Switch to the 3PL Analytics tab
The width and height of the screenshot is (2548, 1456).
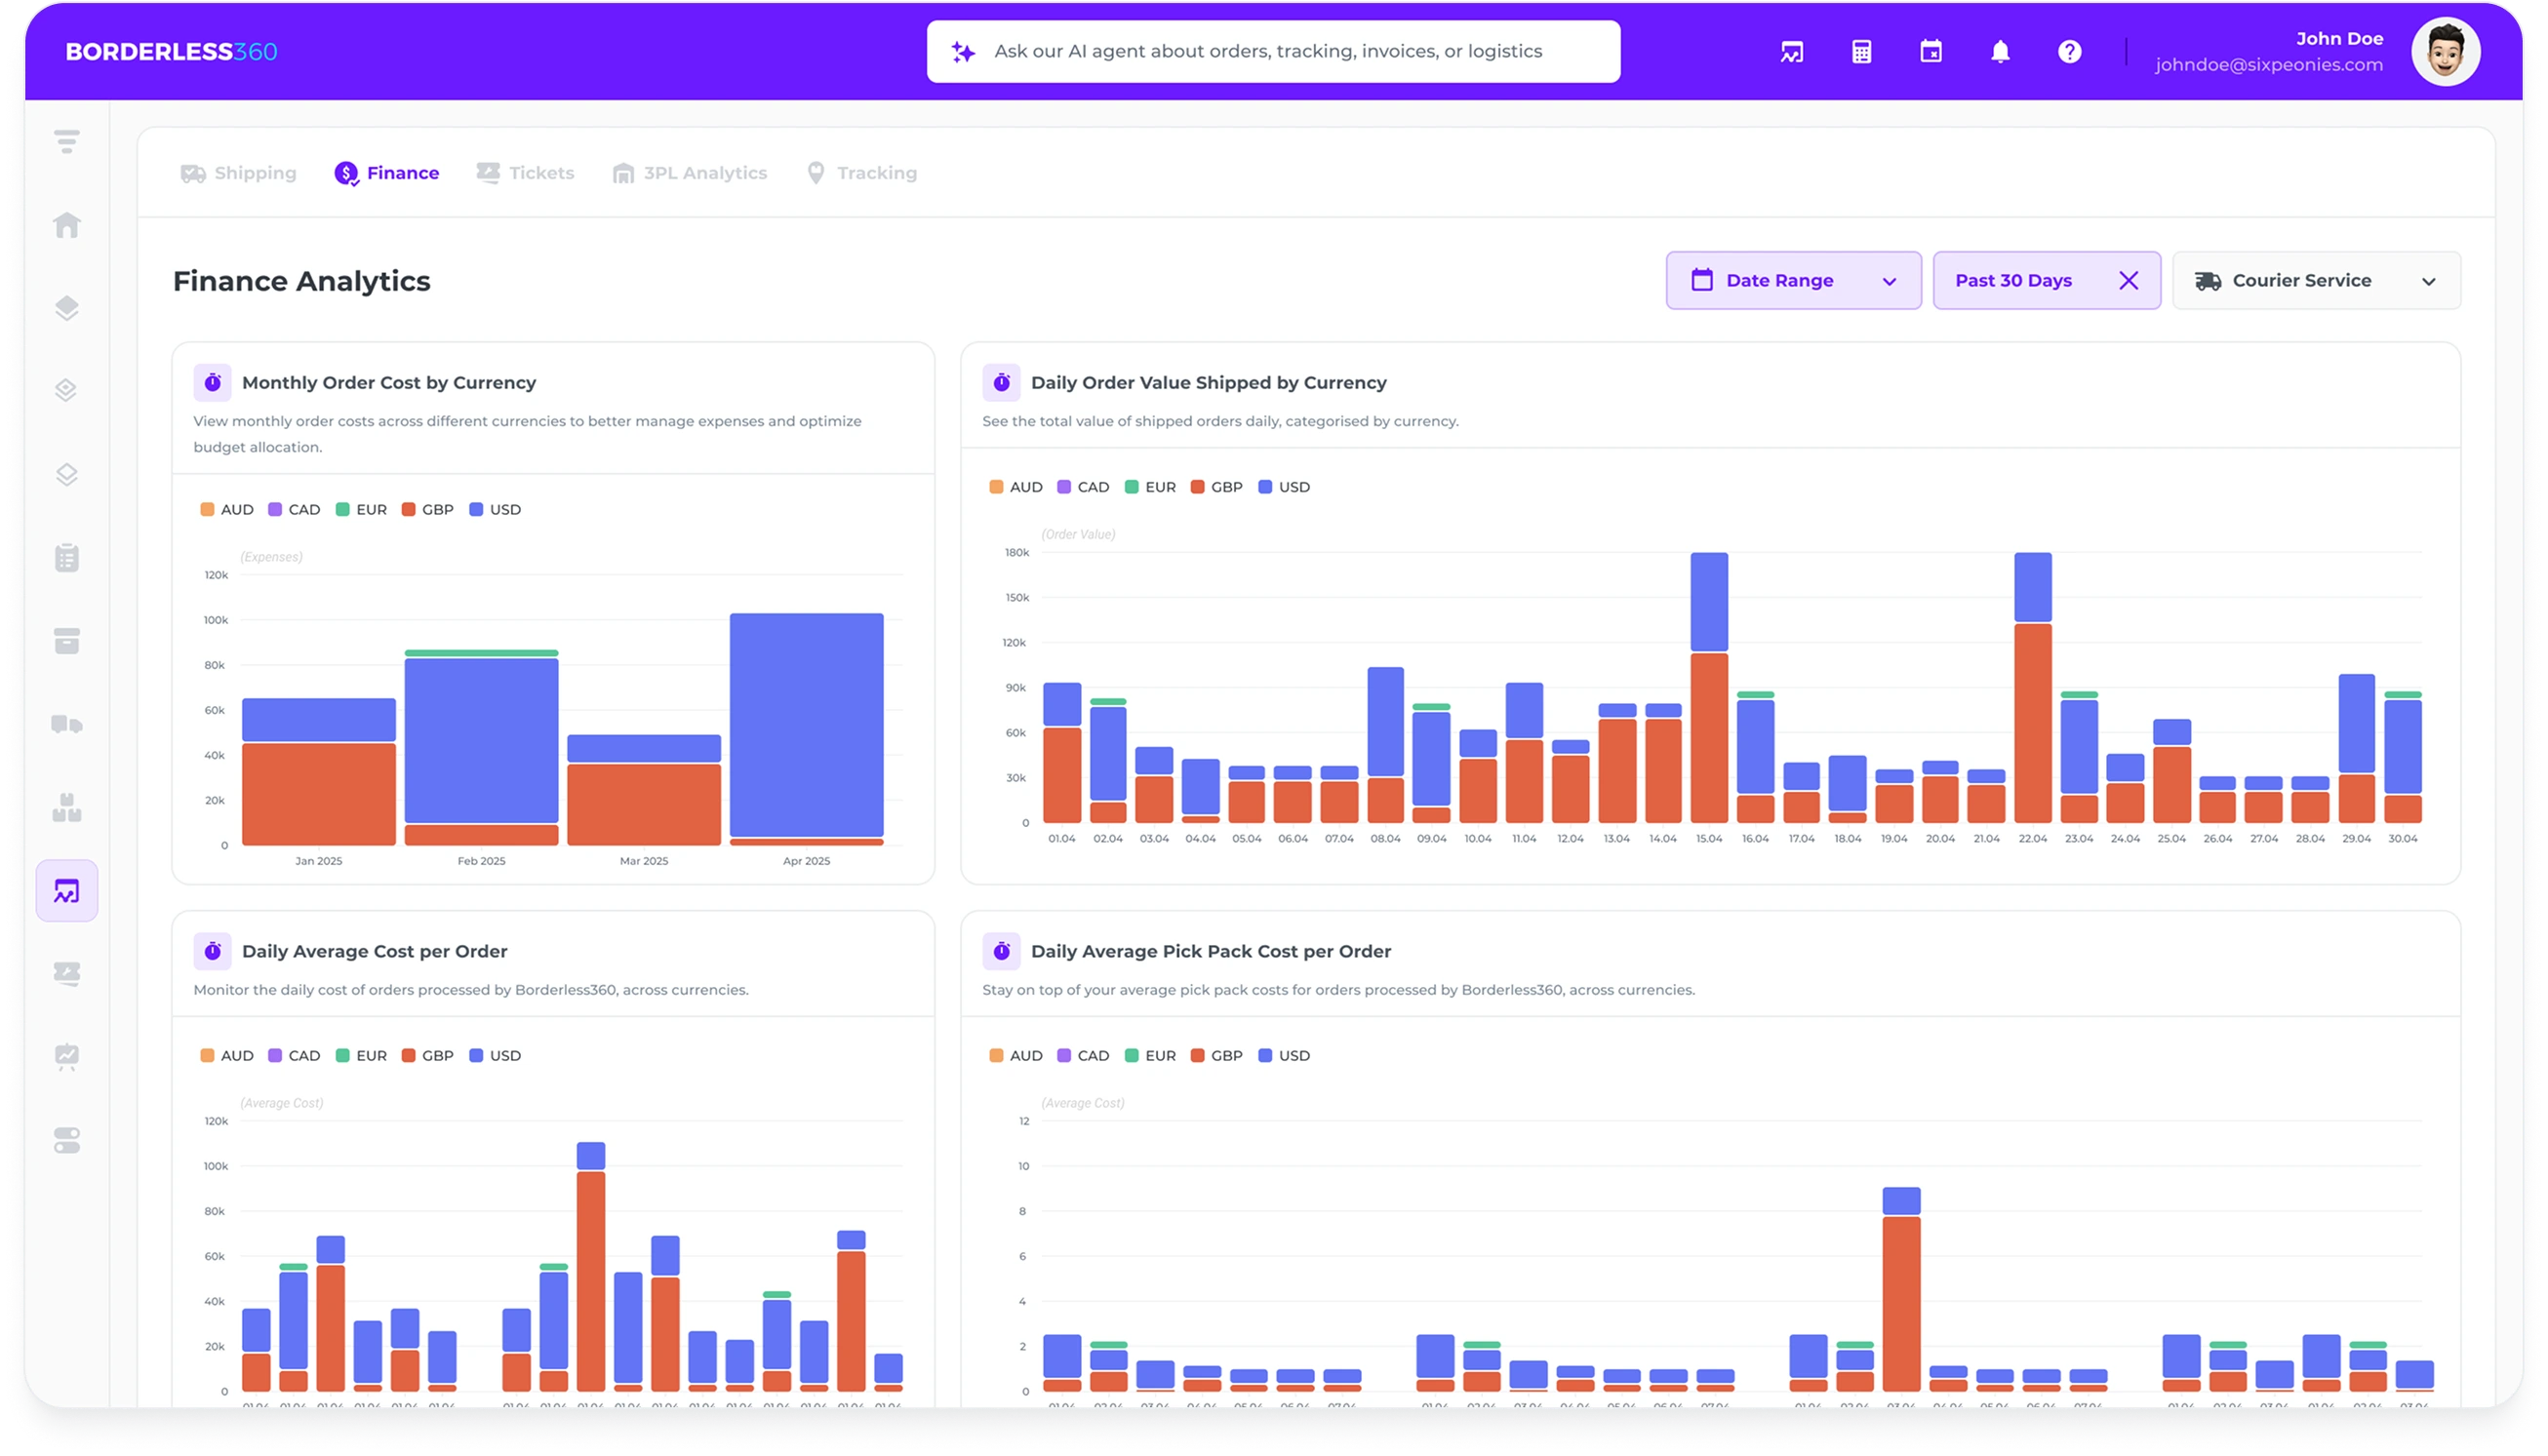click(690, 173)
